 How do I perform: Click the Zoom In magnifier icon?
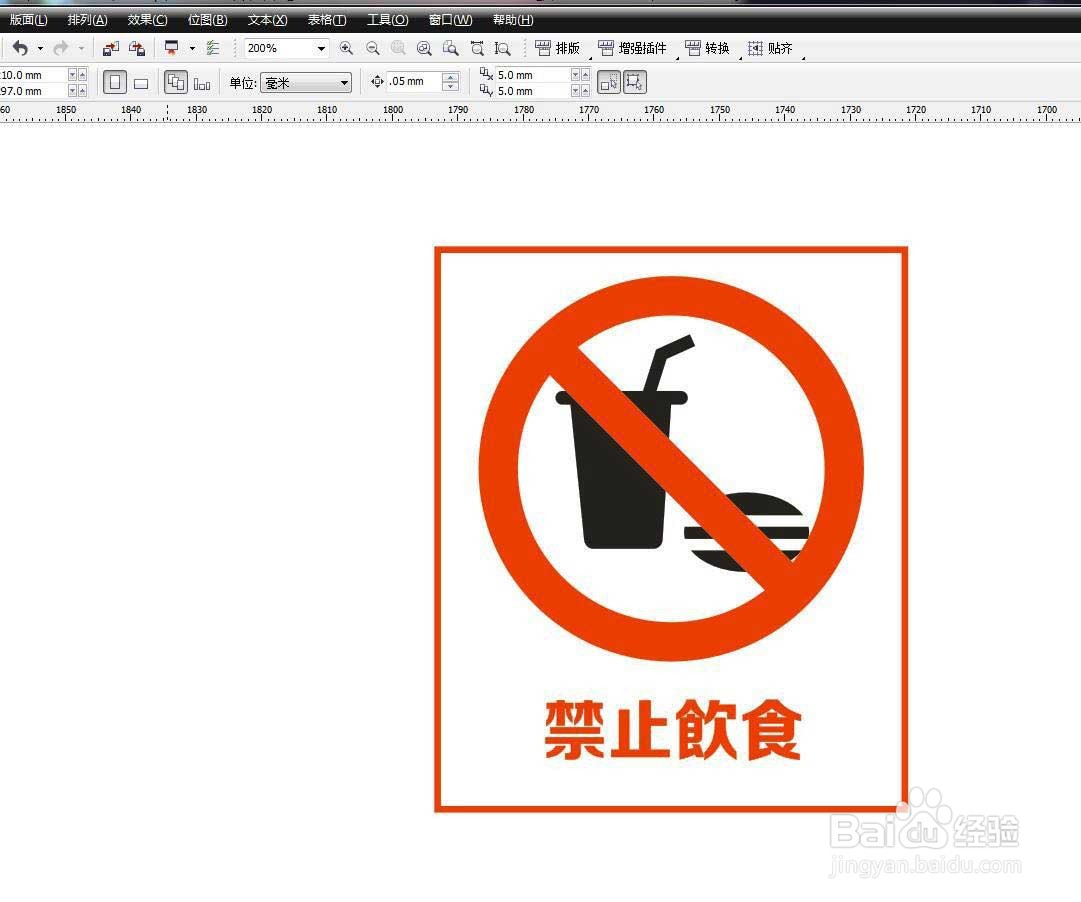coord(346,48)
